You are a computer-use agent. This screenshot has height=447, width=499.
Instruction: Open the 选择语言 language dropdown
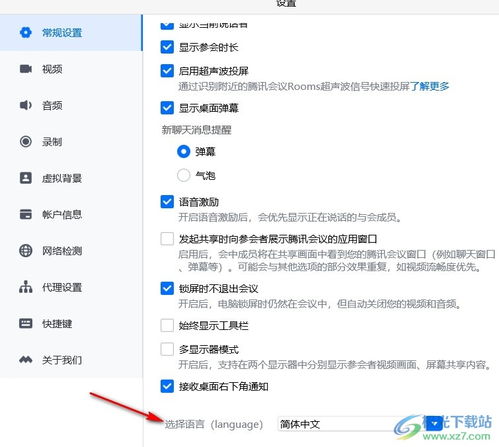click(435, 424)
